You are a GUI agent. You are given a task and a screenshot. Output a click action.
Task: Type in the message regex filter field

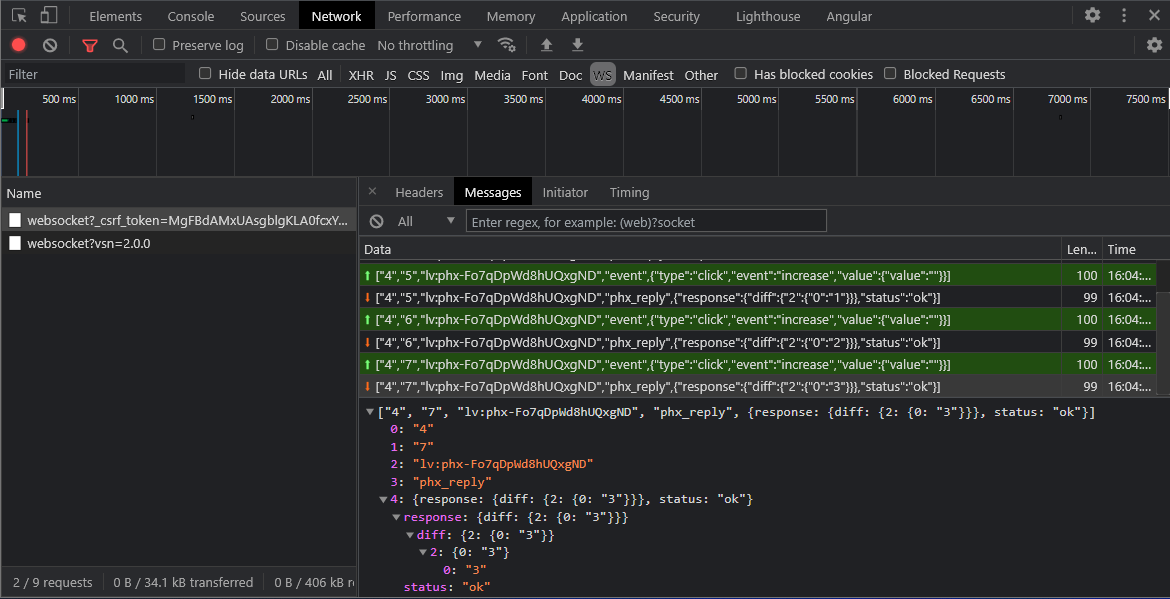tap(647, 220)
